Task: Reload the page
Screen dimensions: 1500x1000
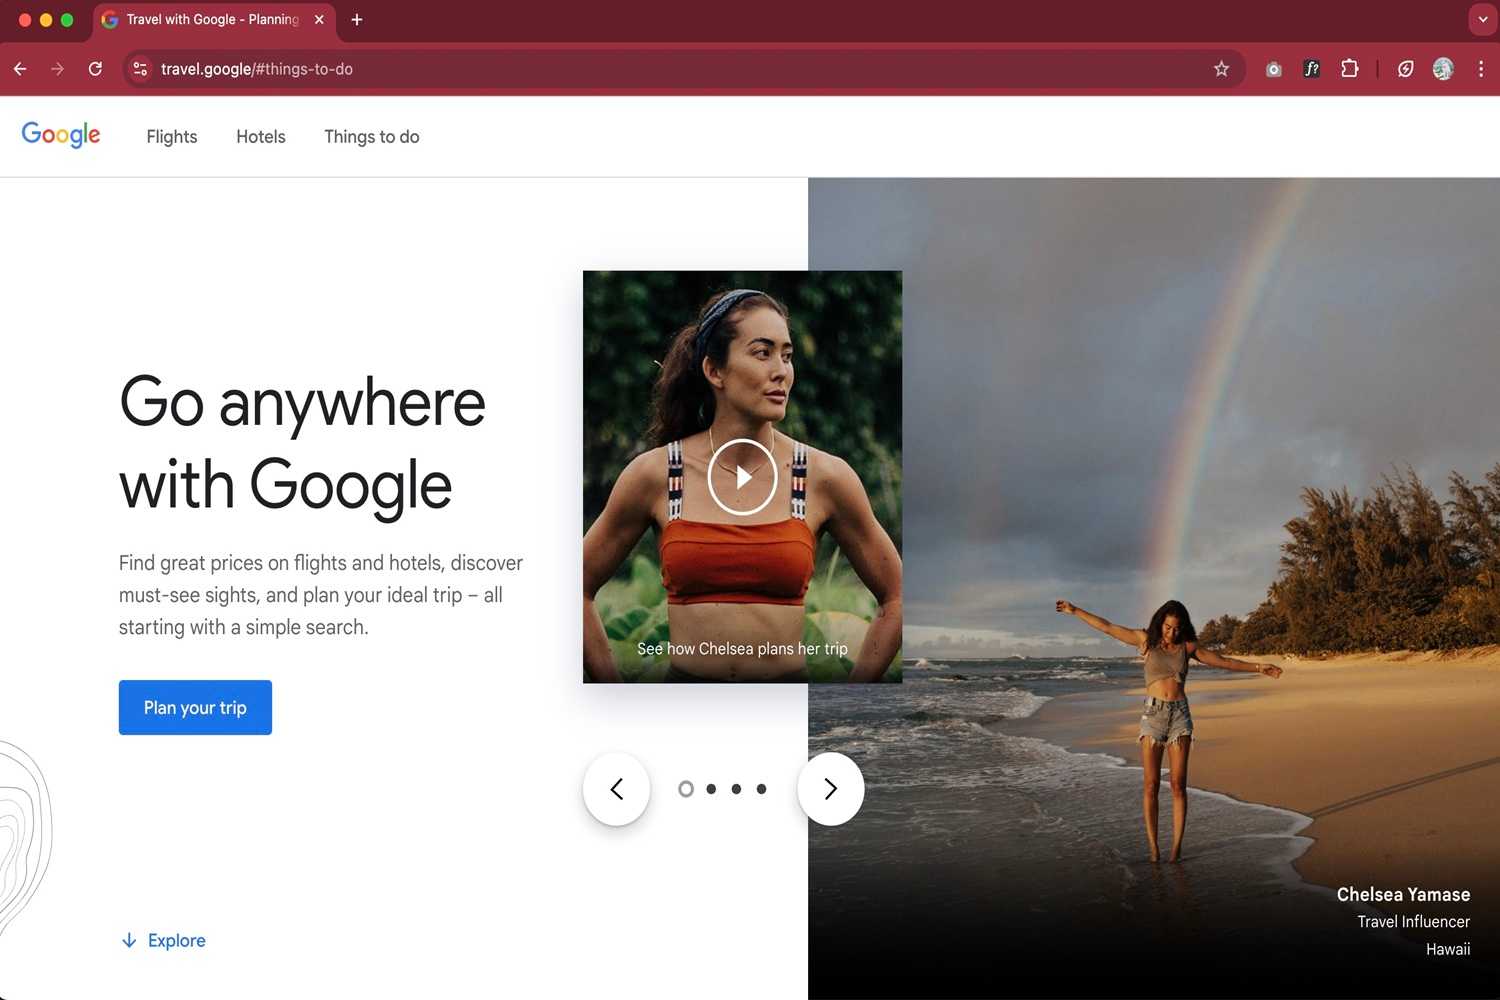Action: (x=95, y=69)
